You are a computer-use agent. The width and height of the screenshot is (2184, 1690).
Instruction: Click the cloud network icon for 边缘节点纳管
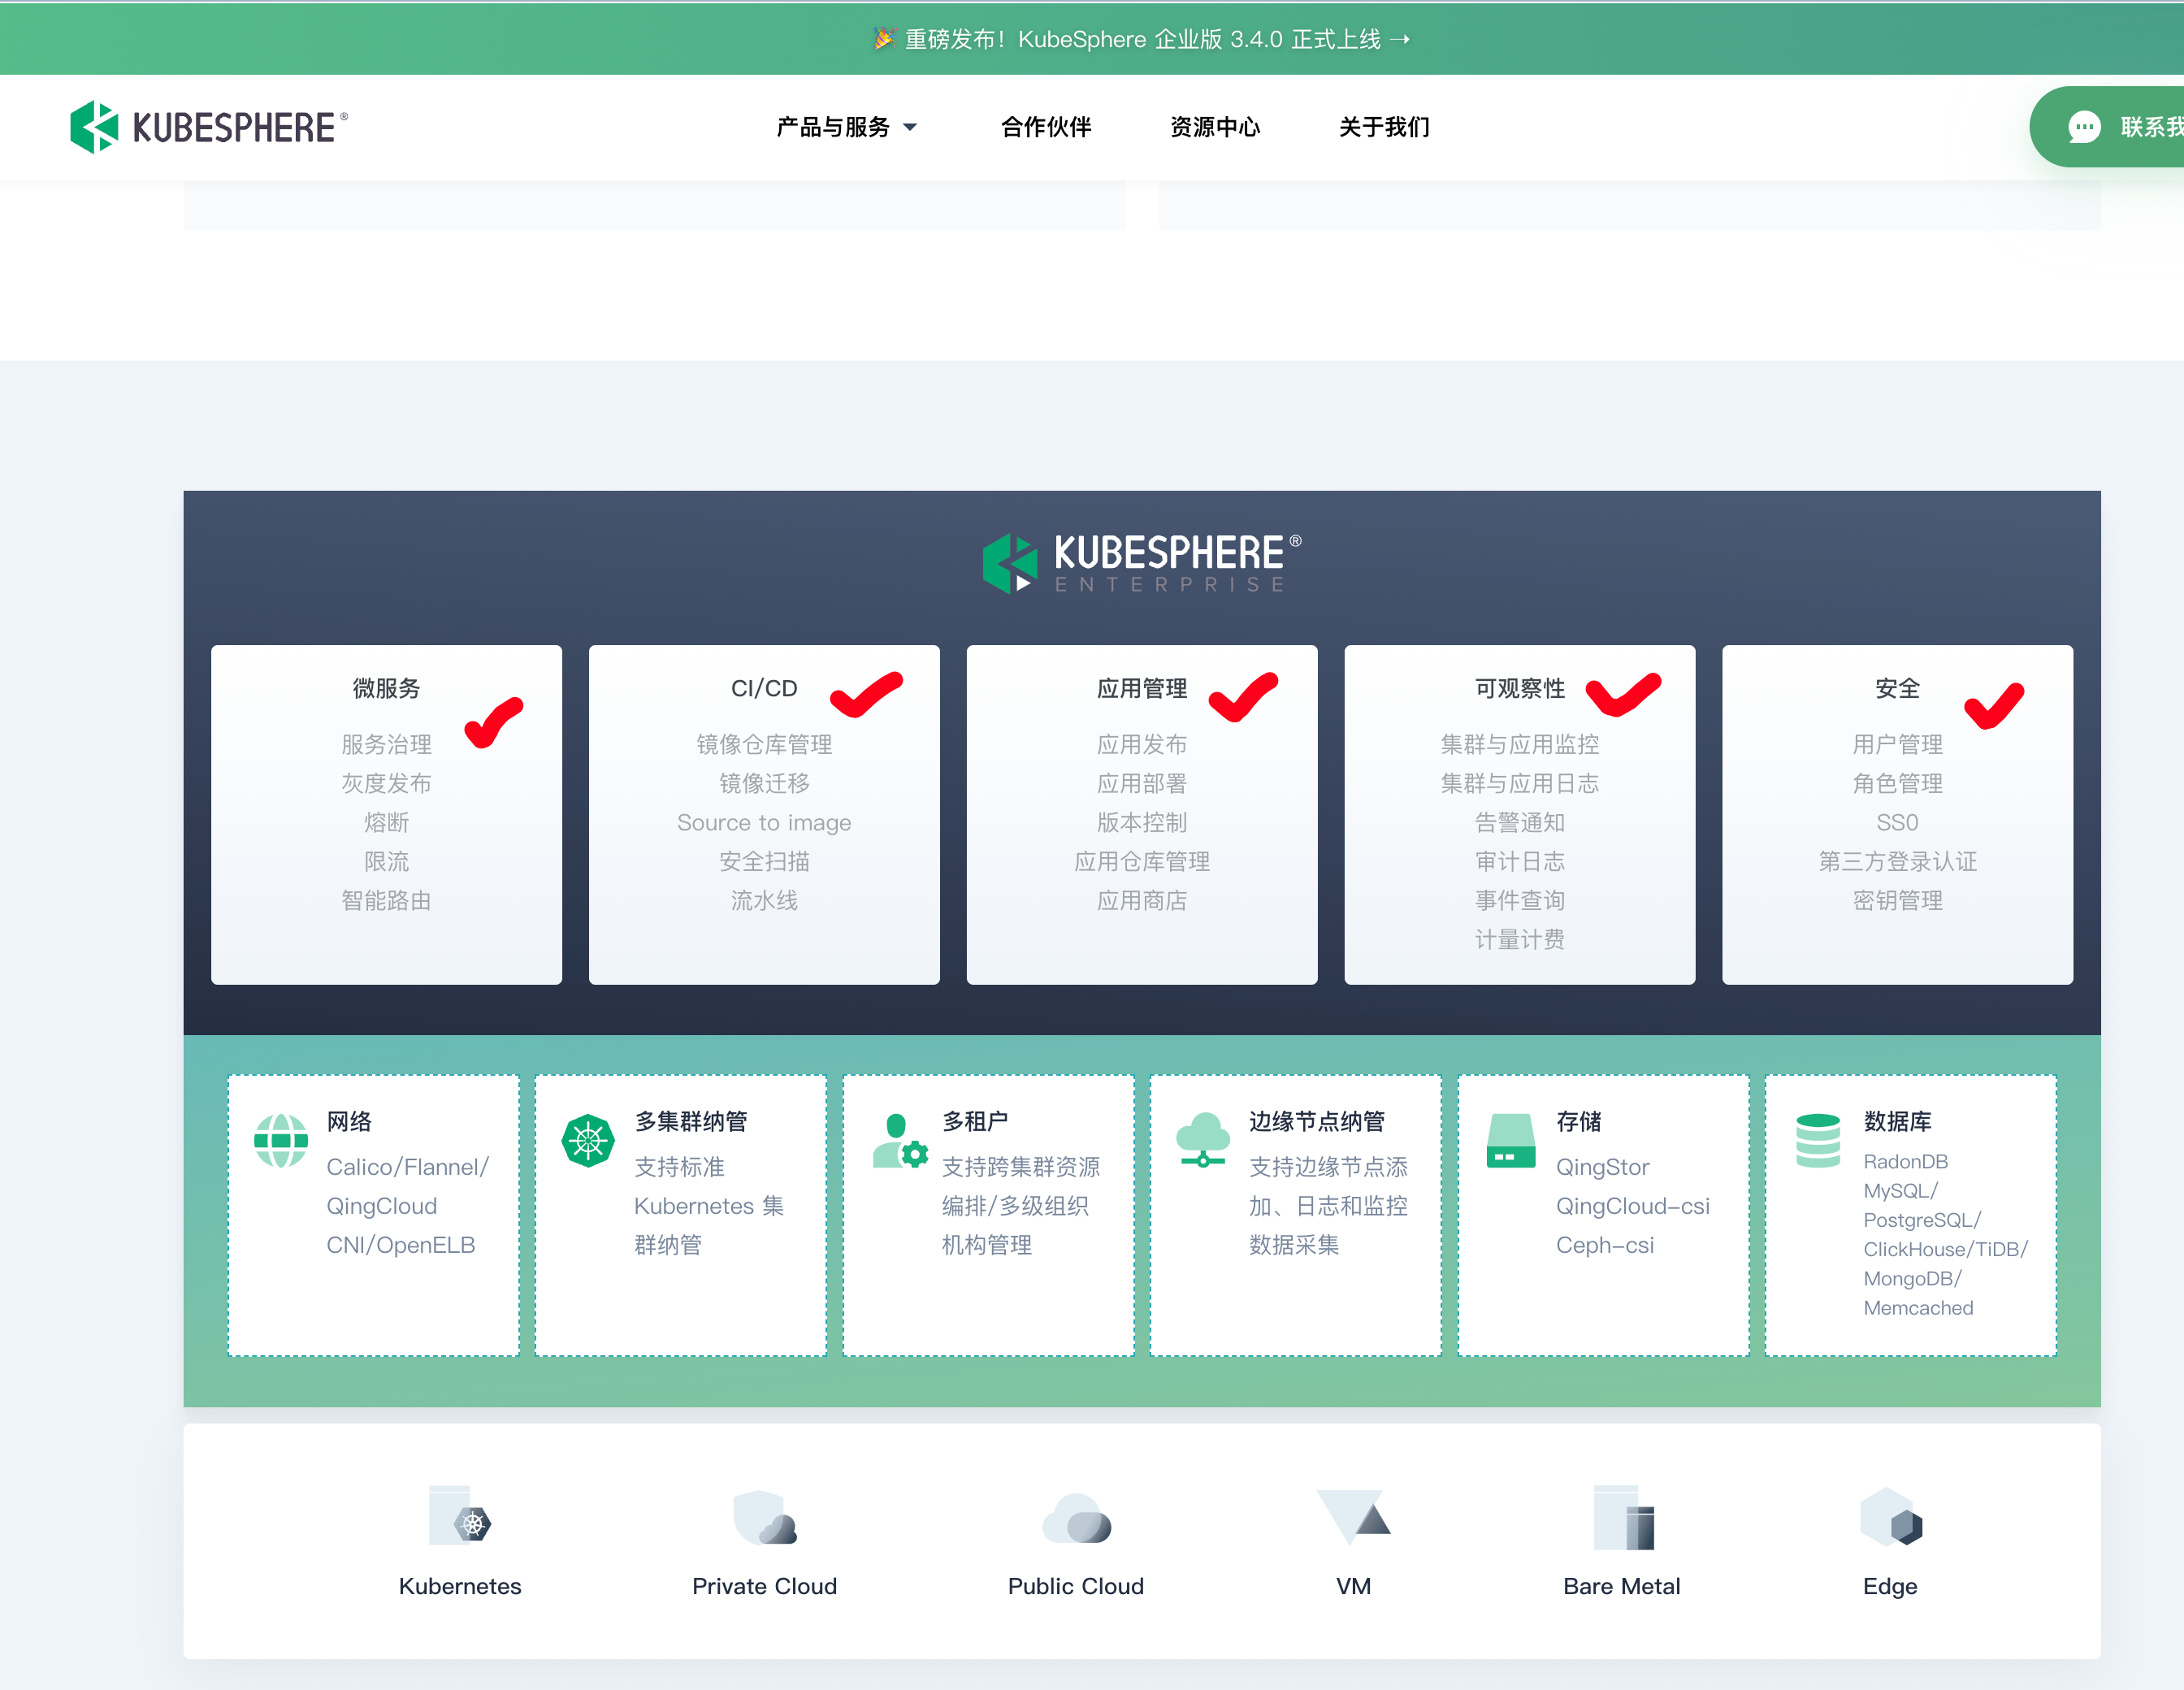click(1203, 1140)
